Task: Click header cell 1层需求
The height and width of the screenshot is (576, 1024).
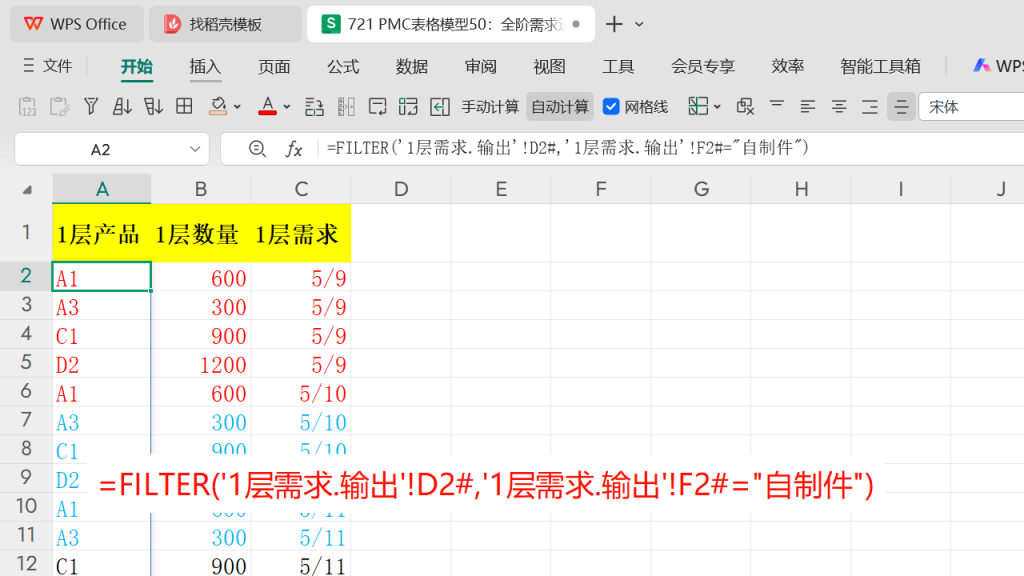Action: coord(301,233)
